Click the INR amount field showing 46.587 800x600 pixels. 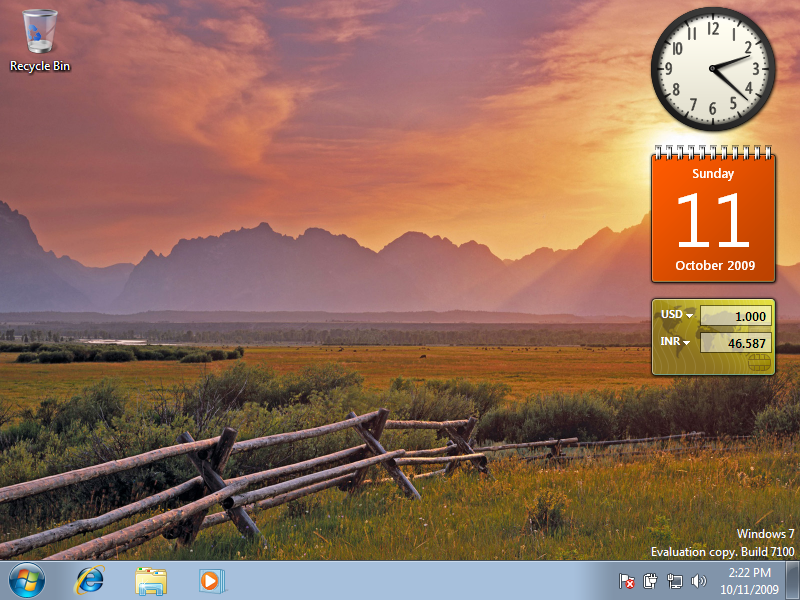coord(735,343)
